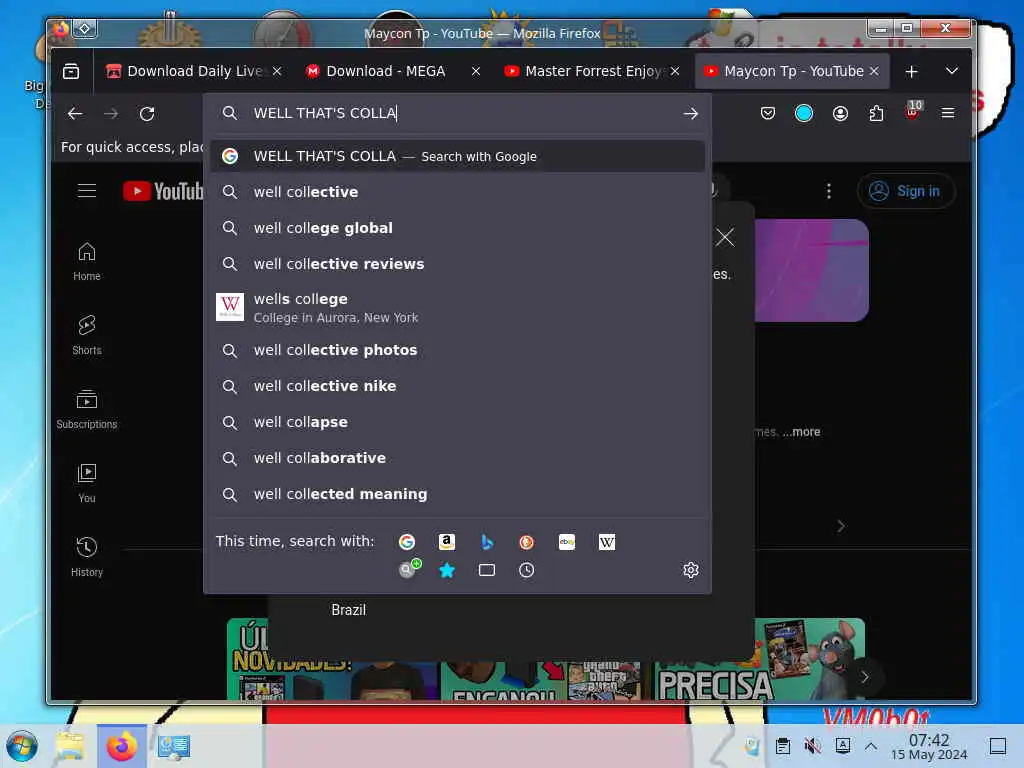The height and width of the screenshot is (768, 1024).
Task: Click the URL bar text field
Action: (x=457, y=114)
